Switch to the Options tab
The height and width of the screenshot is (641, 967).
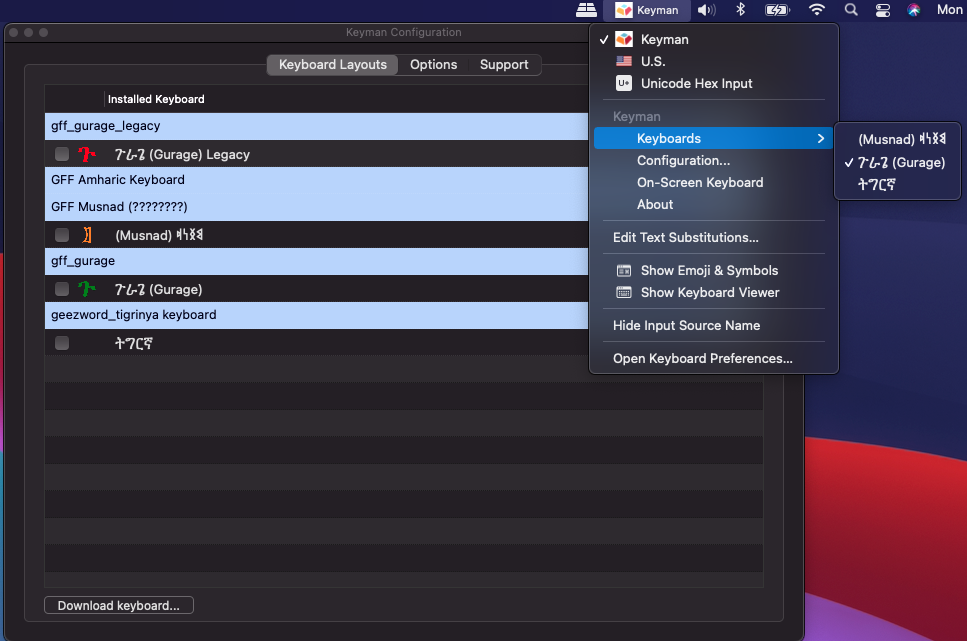tap(433, 64)
